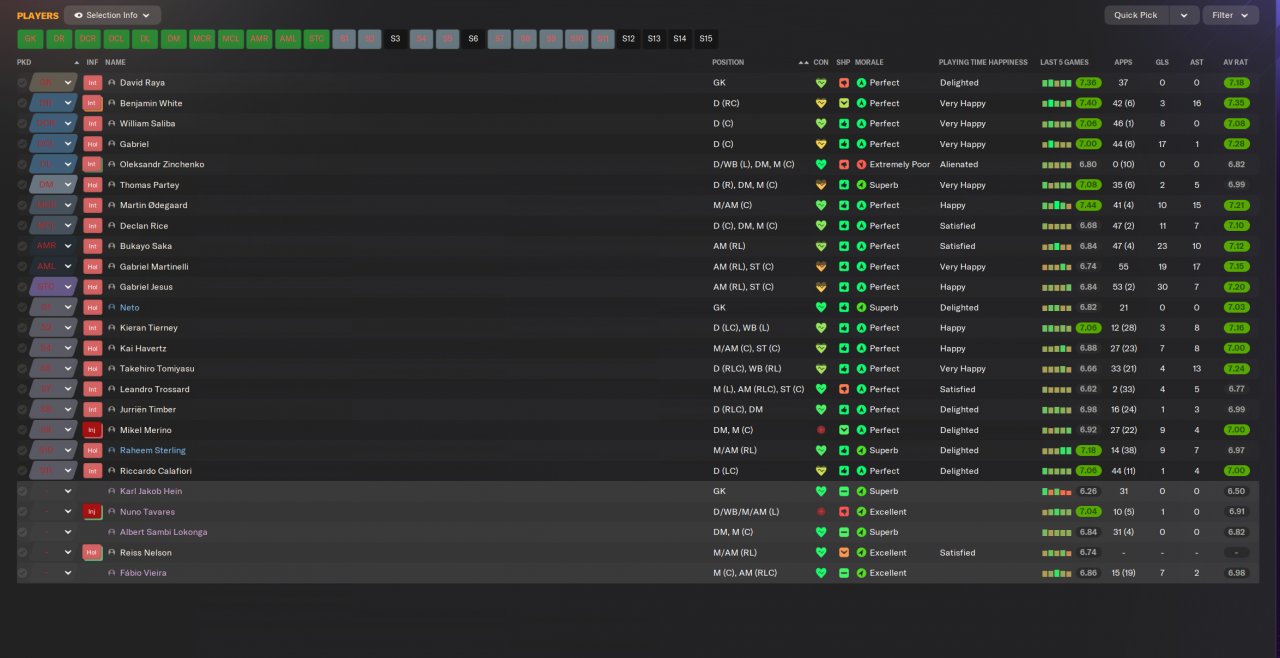Click the 7.44 last-game rating for Martin Ødegaard

[1089, 205]
